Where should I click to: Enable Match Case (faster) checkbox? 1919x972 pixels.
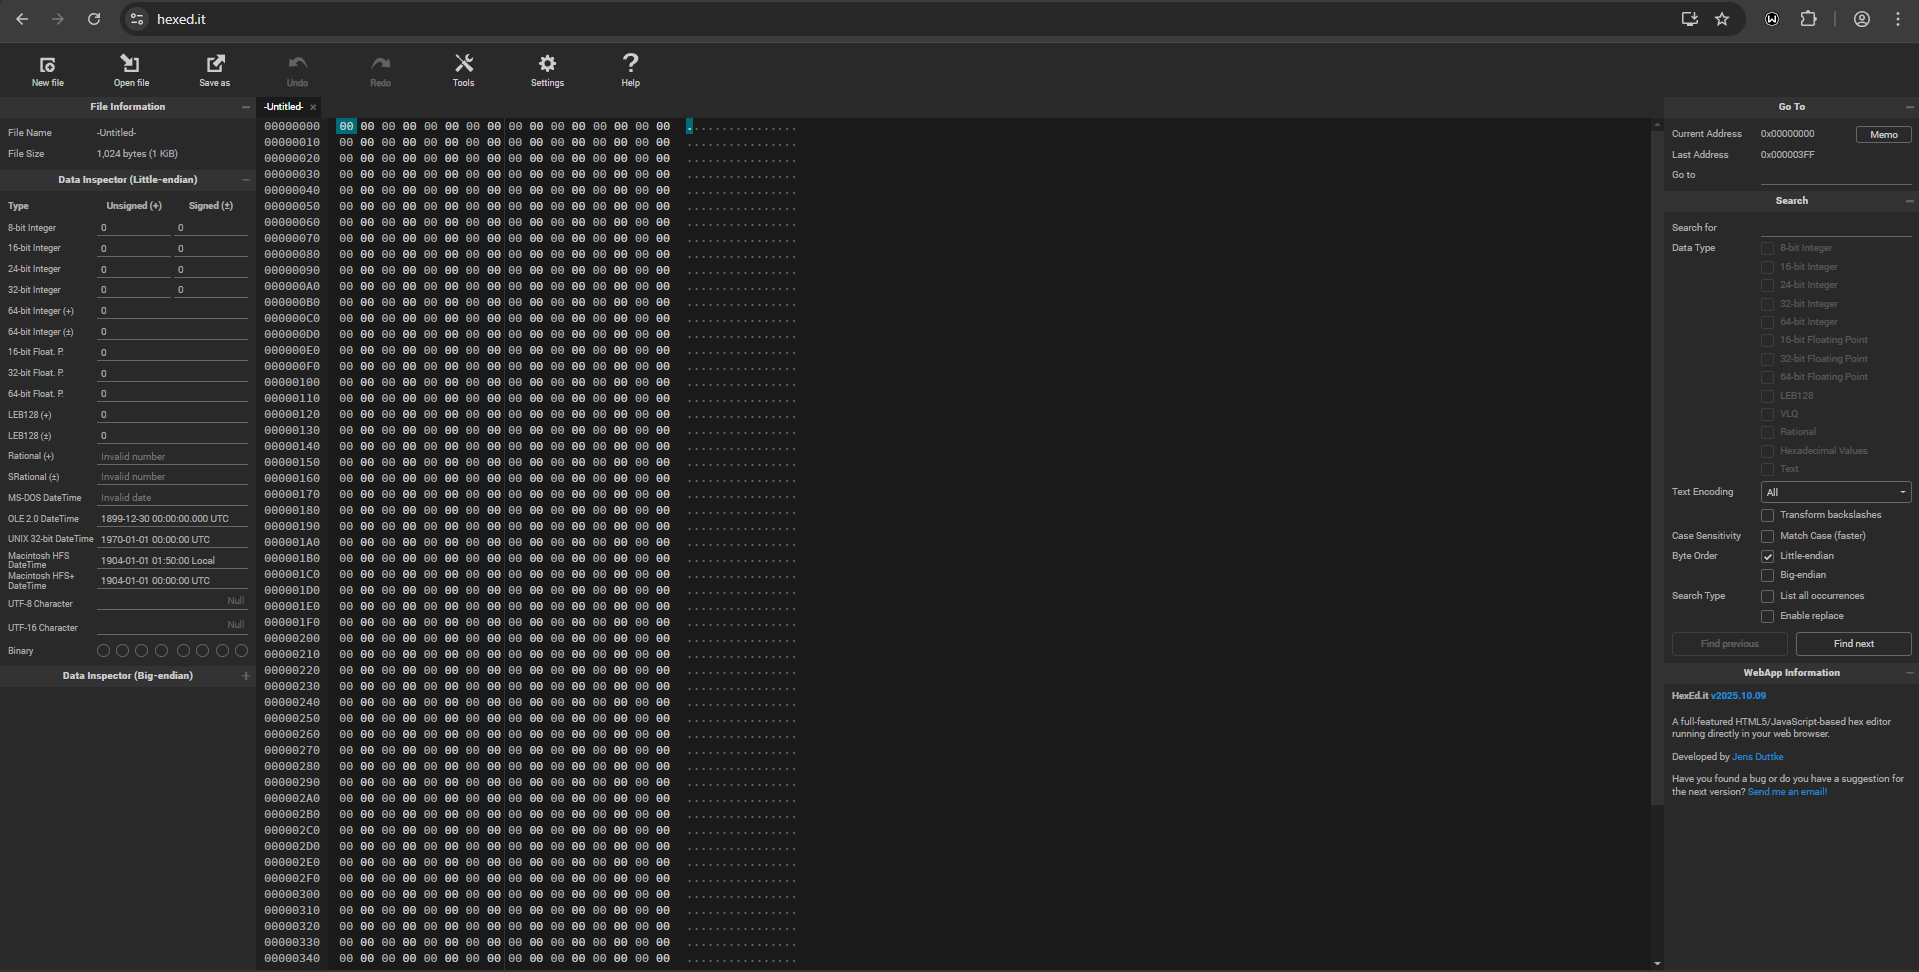click(x=1767, y=537)
